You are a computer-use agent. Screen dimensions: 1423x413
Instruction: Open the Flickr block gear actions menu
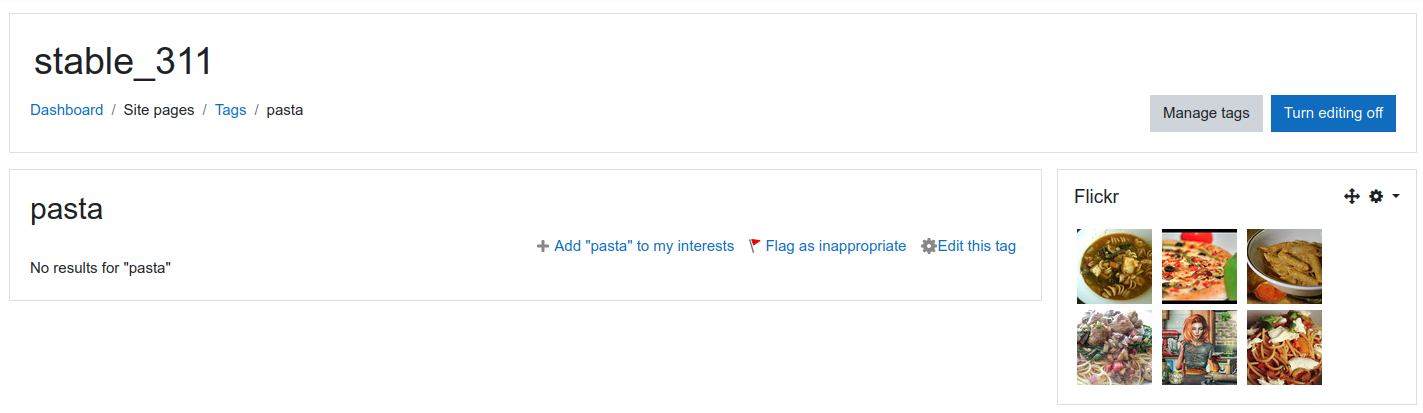[1376, 197]
